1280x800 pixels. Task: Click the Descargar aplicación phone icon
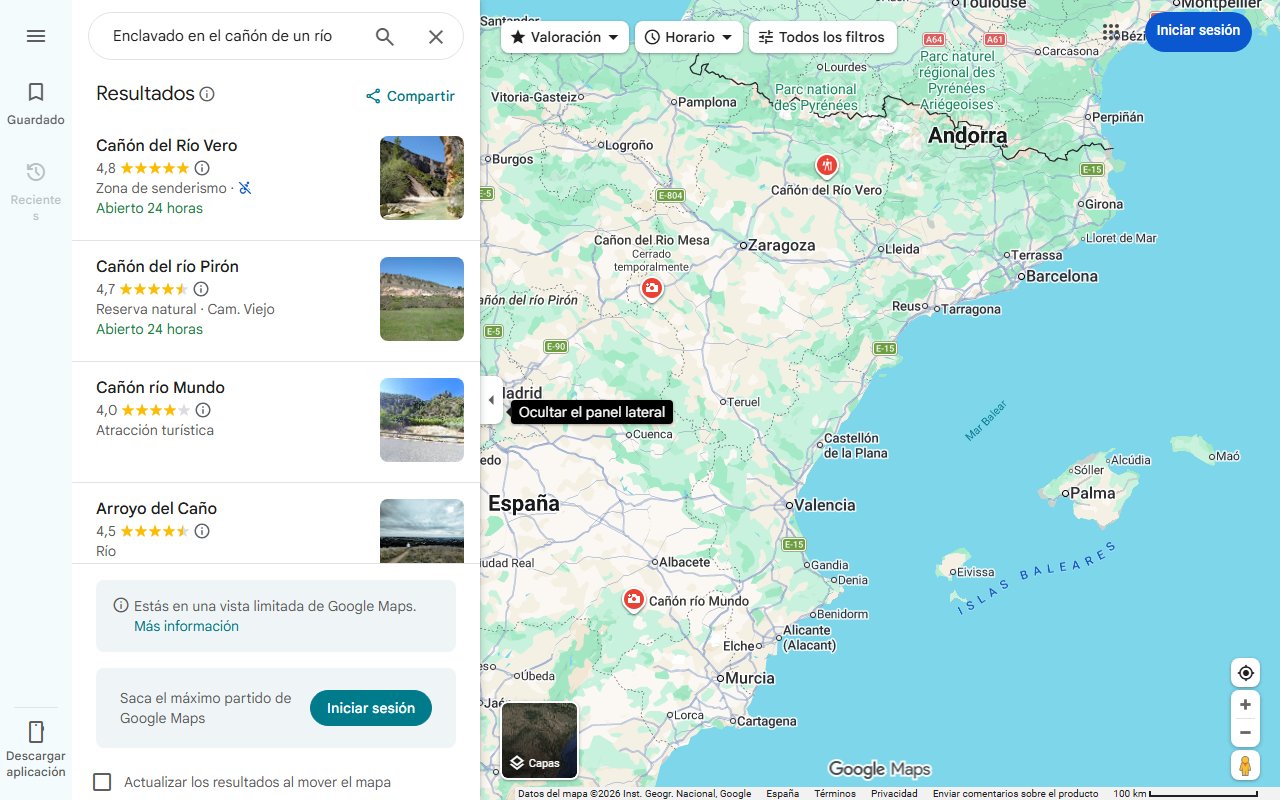point(36,731)
